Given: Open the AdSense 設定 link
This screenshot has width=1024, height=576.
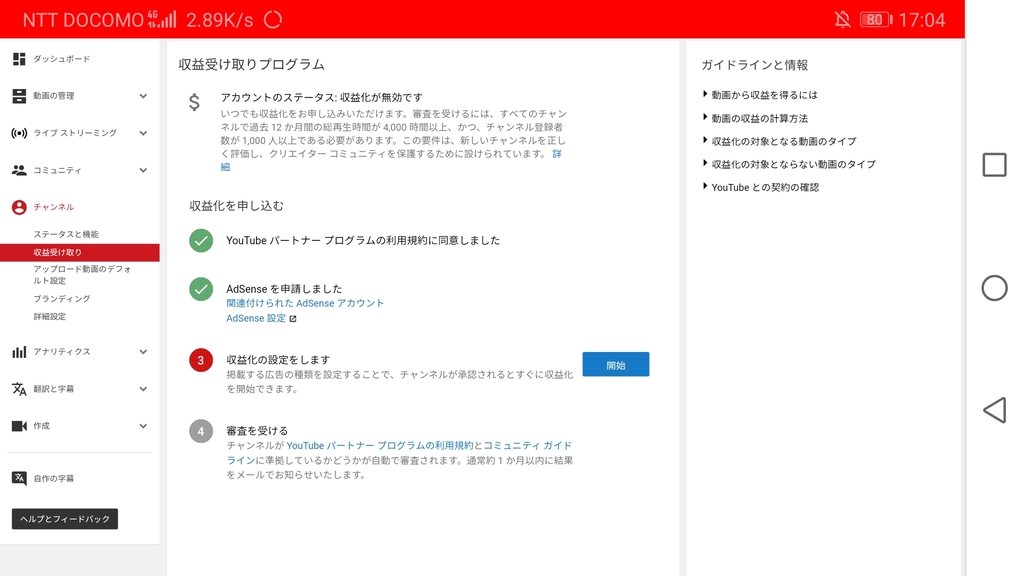Looking at the screenshot, I should pos(256,318).
